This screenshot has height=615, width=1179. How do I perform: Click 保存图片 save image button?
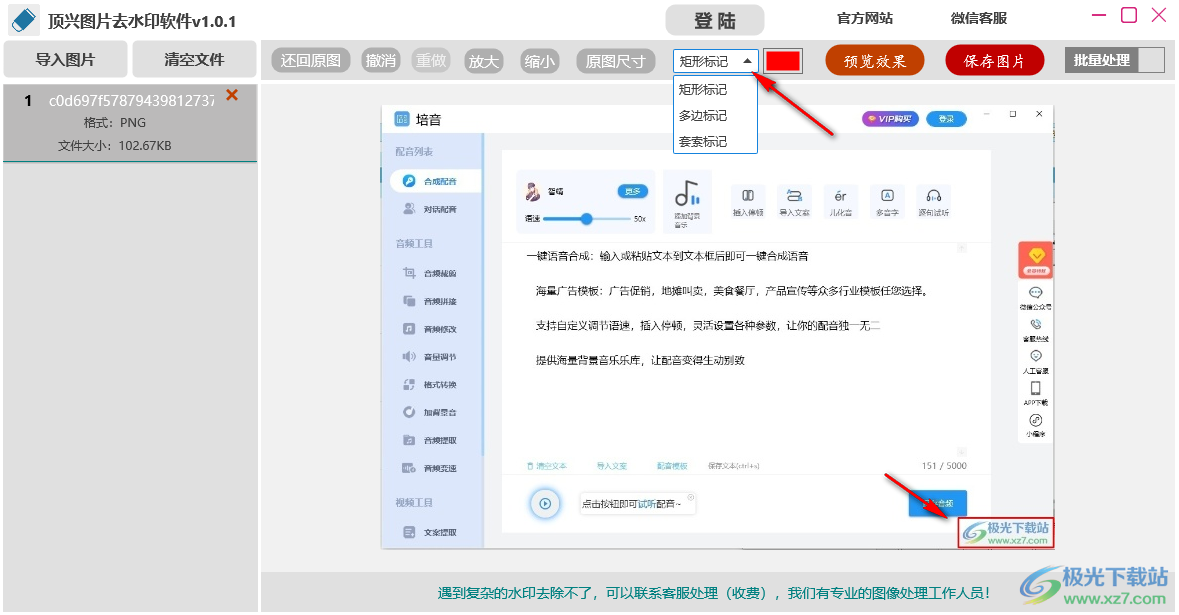994,61
